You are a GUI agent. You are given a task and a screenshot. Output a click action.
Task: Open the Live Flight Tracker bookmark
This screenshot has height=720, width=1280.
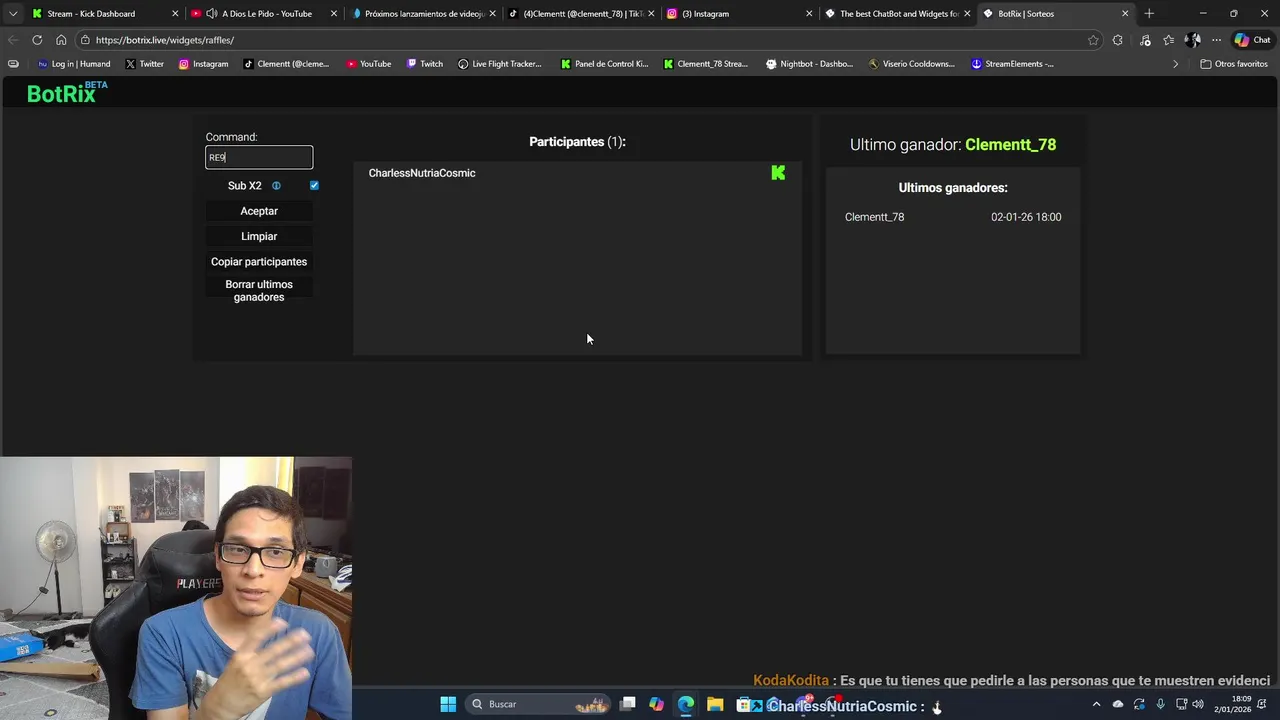(500, 64)
